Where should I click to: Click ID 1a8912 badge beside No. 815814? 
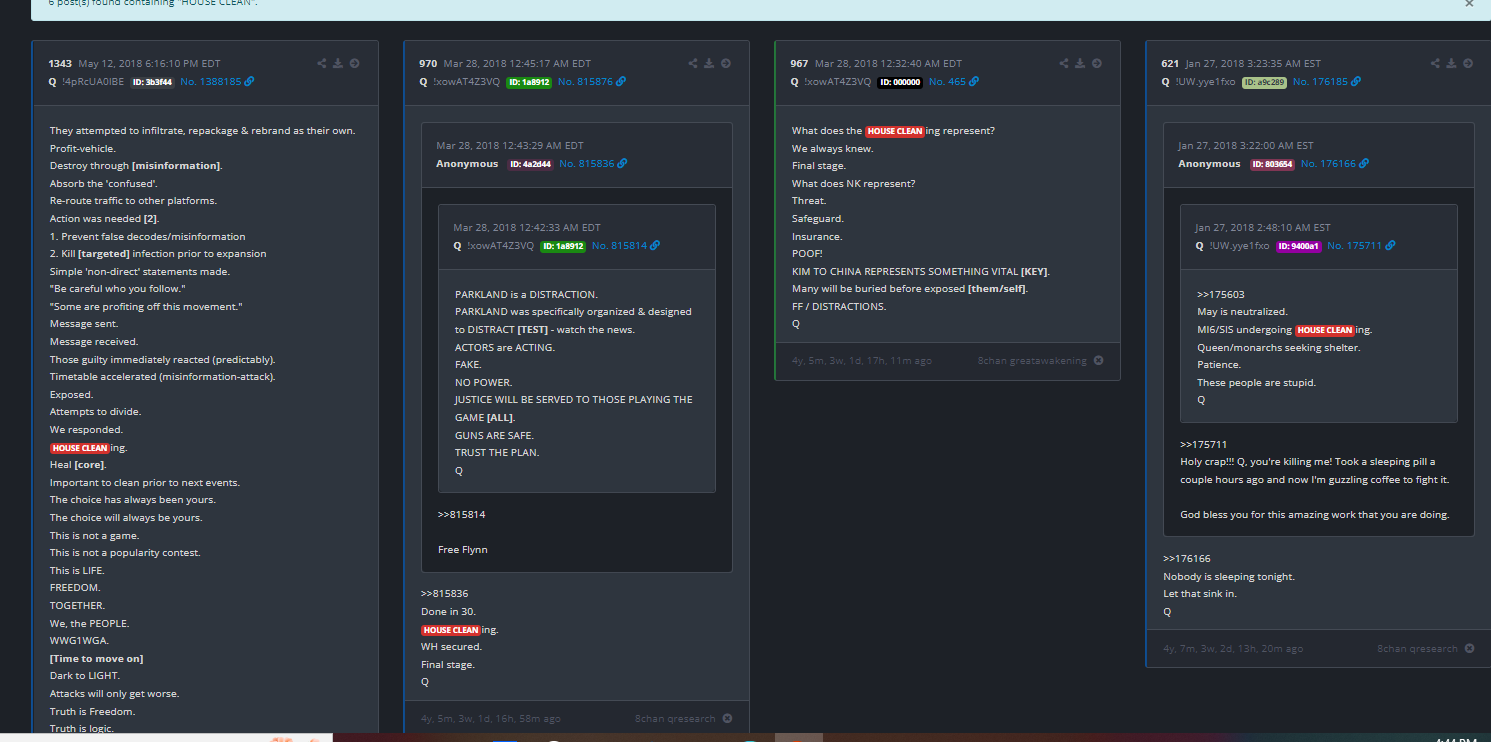(563, 245)
